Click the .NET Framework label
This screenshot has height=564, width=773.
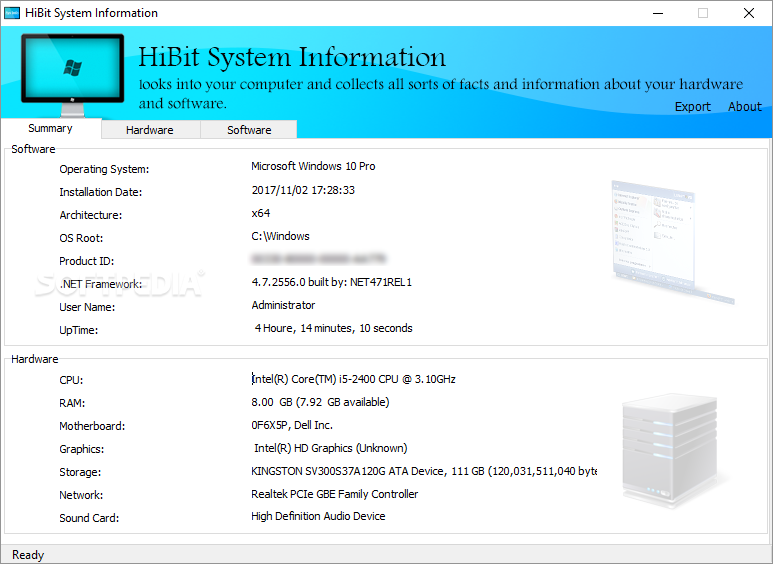[101, 284]
